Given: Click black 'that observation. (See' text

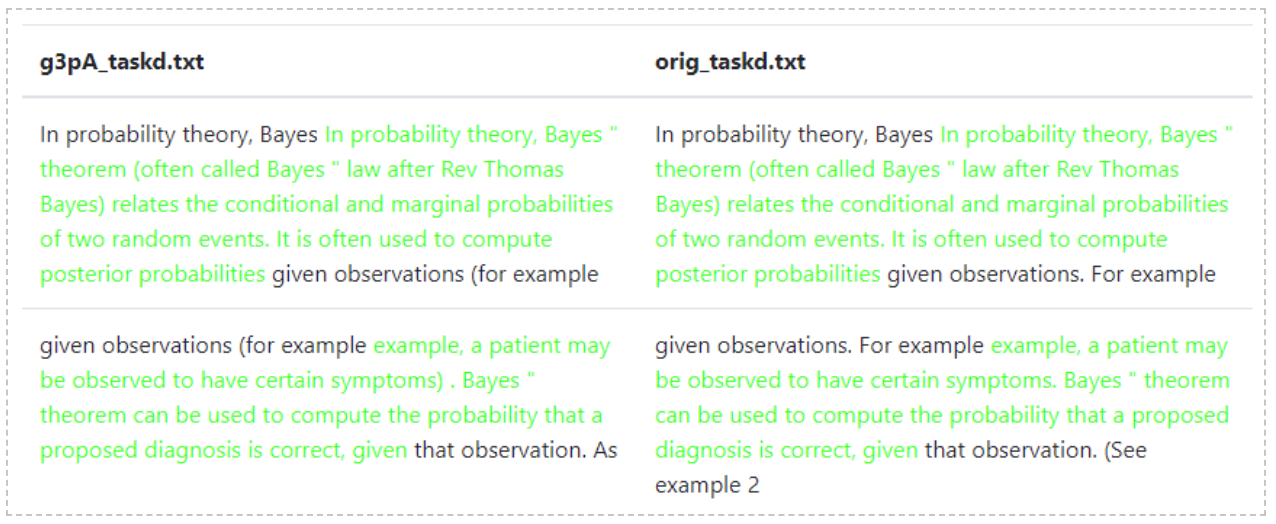Looking at the screenshot, I should coord(1035,451).
